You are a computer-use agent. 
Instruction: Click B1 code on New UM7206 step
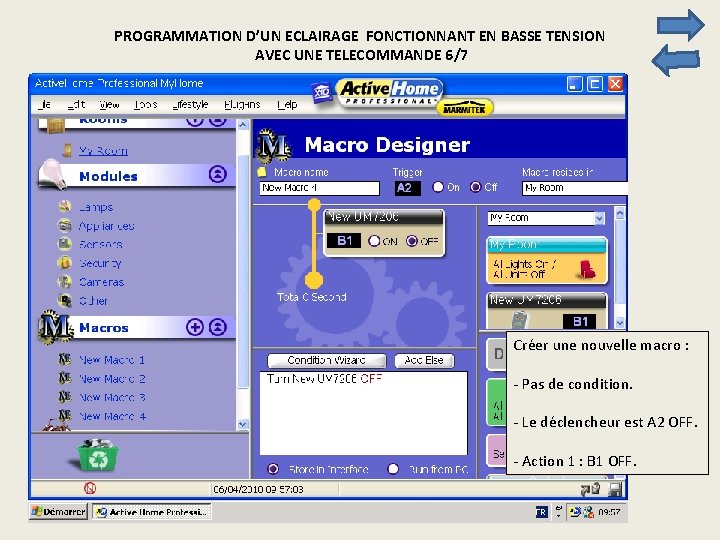coord(344,241)
